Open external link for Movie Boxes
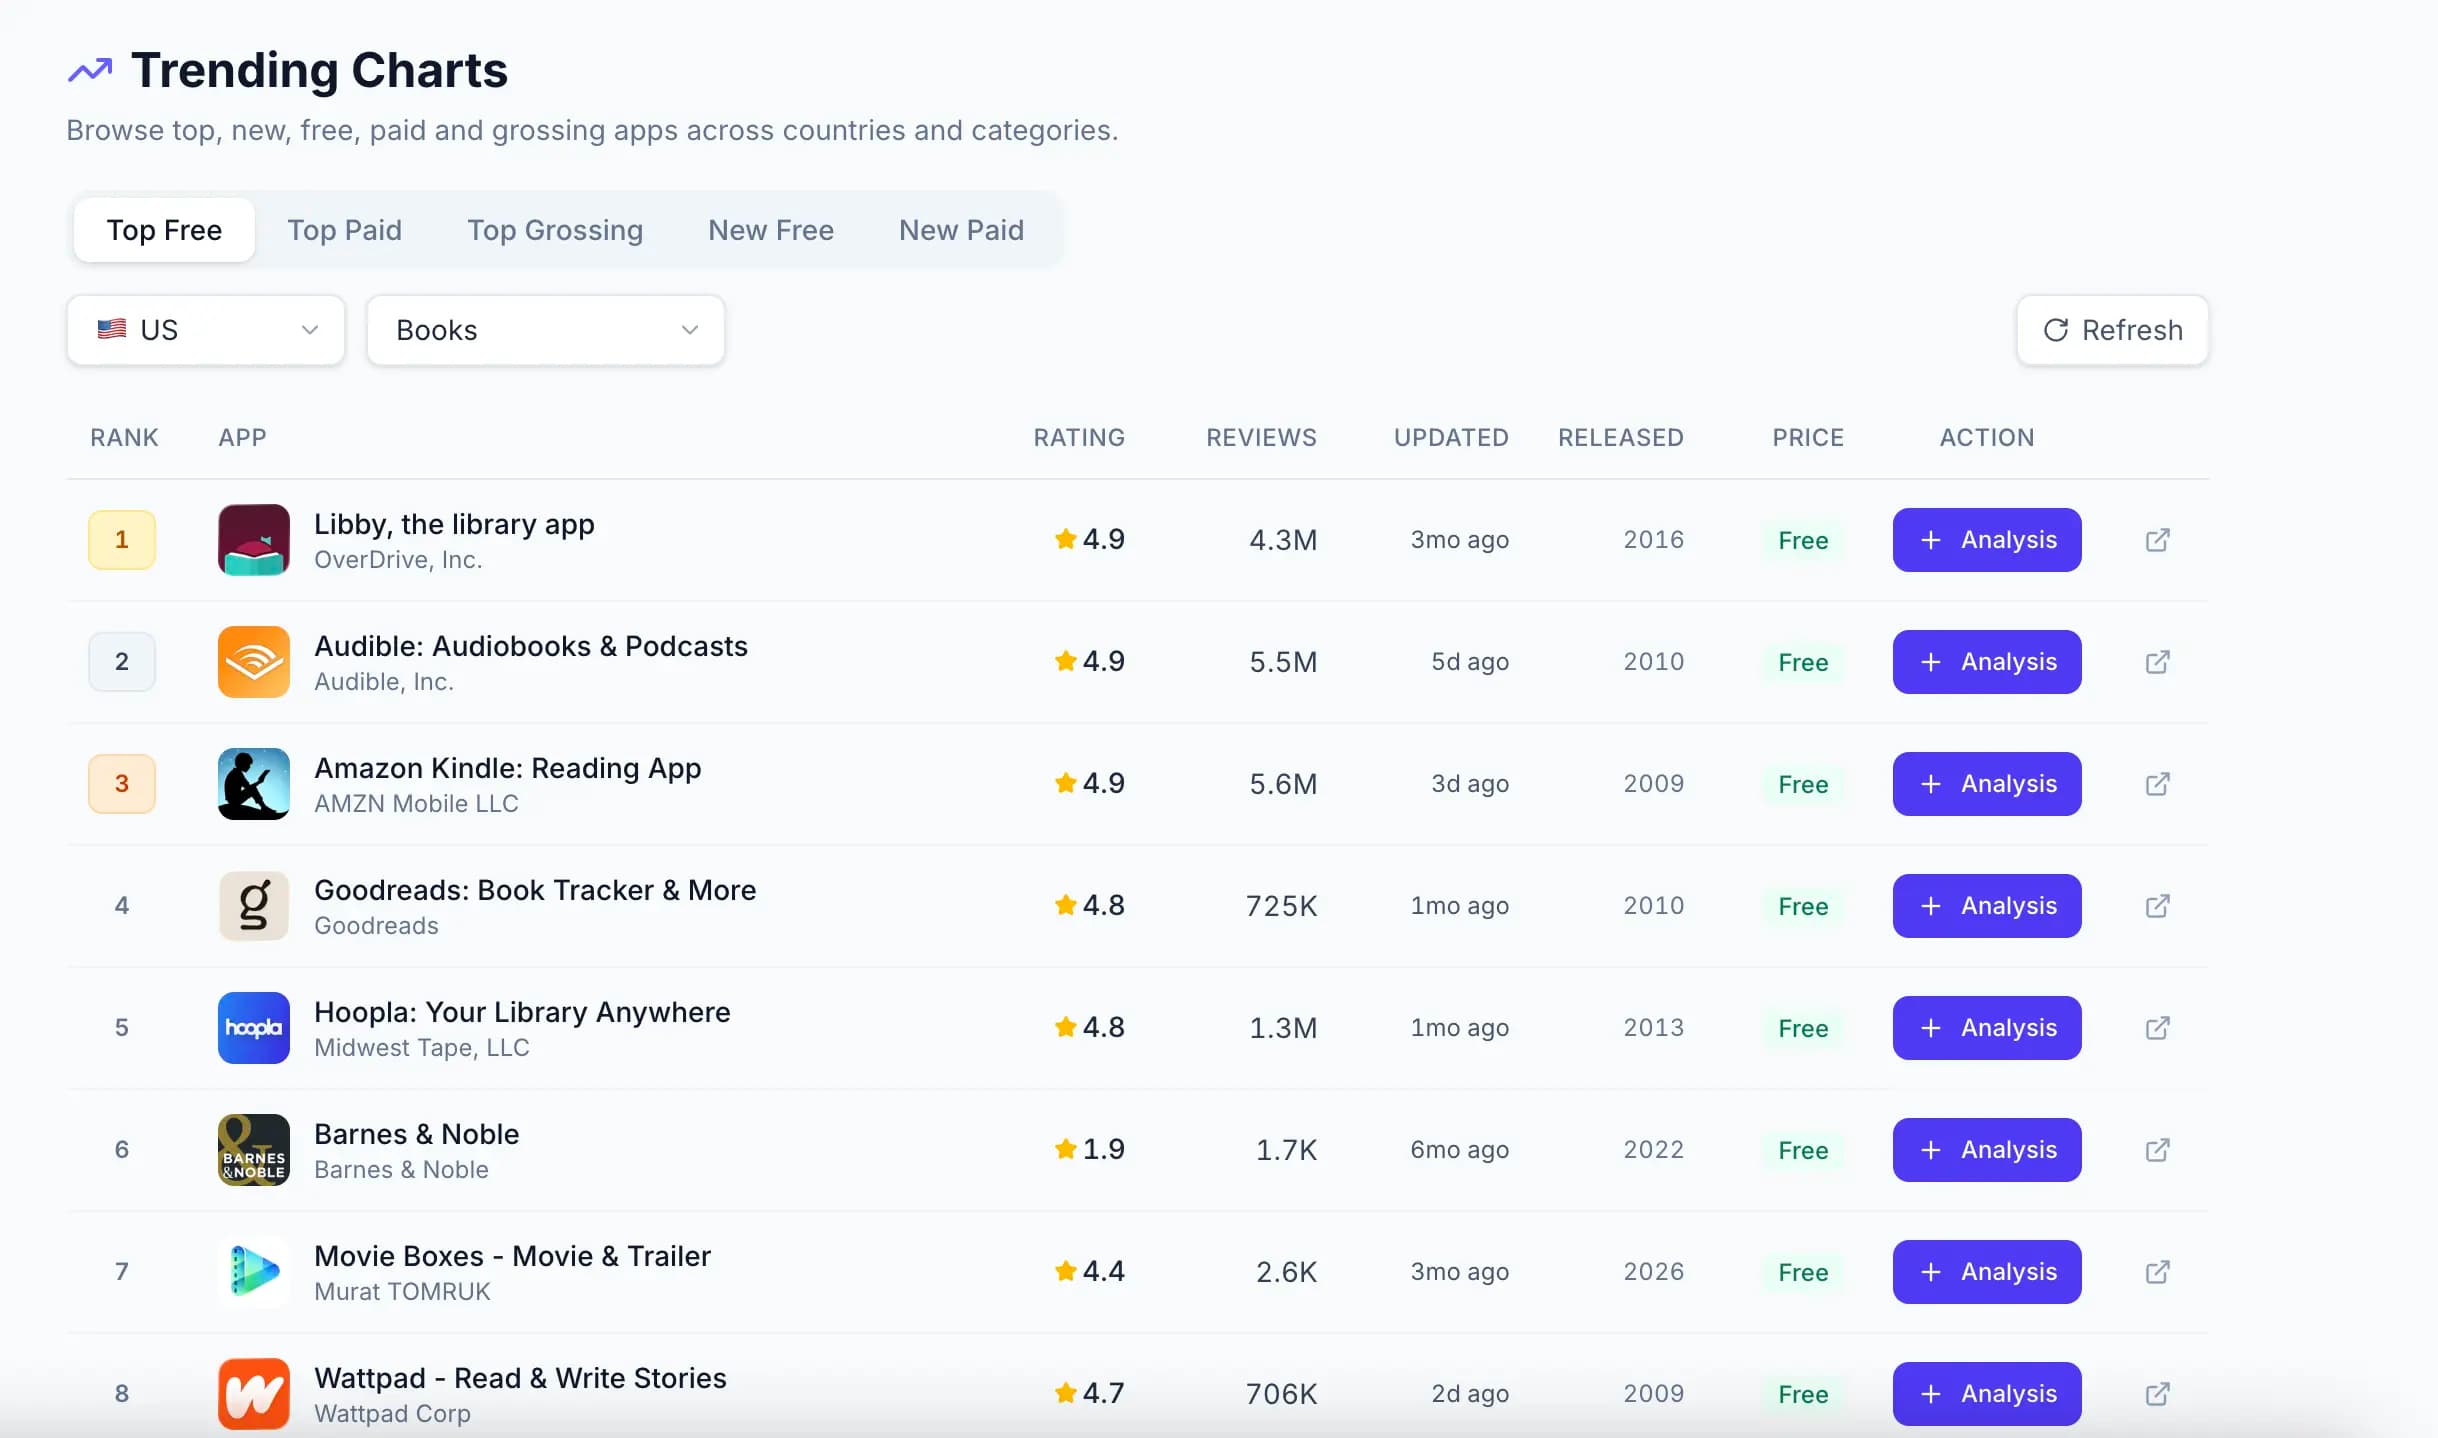The height and width of the screenshot is (1438, 2438). (x=2158, y=1272)
